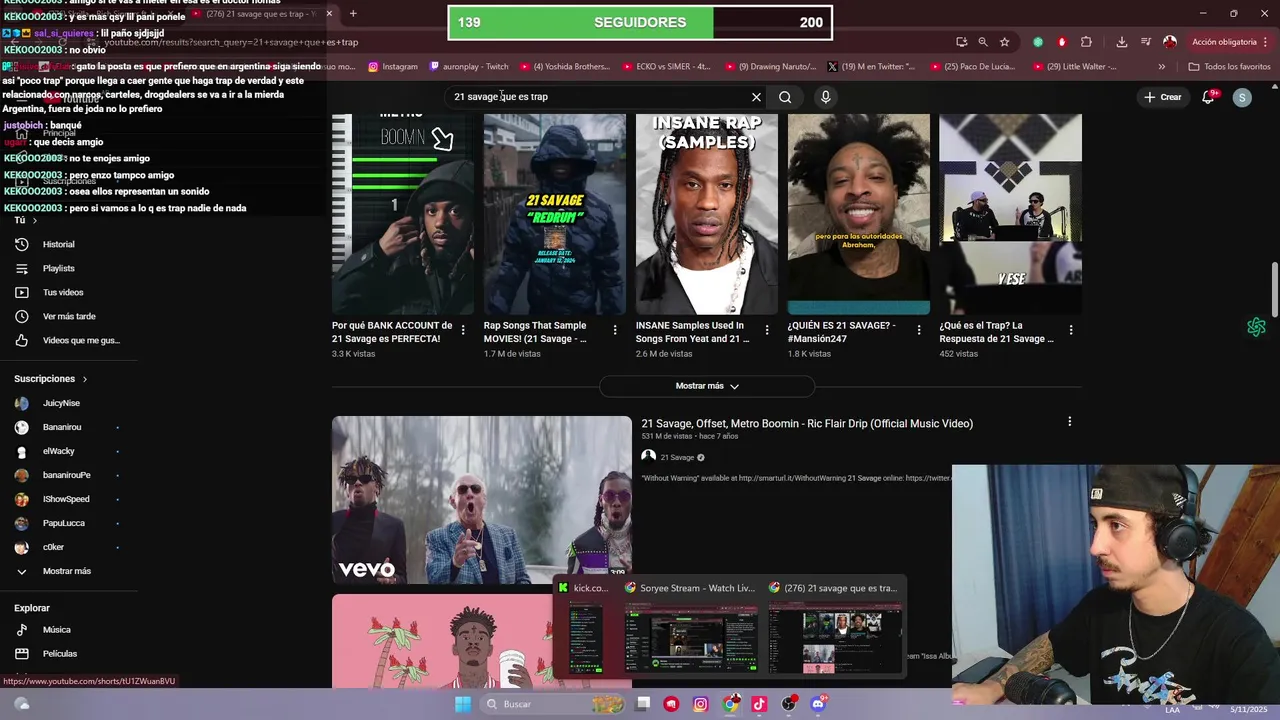Open new browser tab with plus
Viewport: 1280px width, 720px height.
click(353, 14)
